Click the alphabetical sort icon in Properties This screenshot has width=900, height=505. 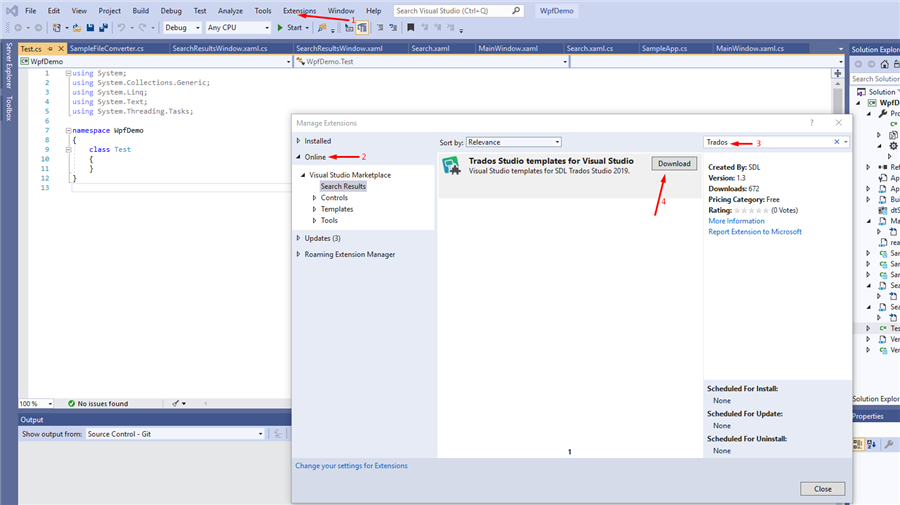[872, 444]
